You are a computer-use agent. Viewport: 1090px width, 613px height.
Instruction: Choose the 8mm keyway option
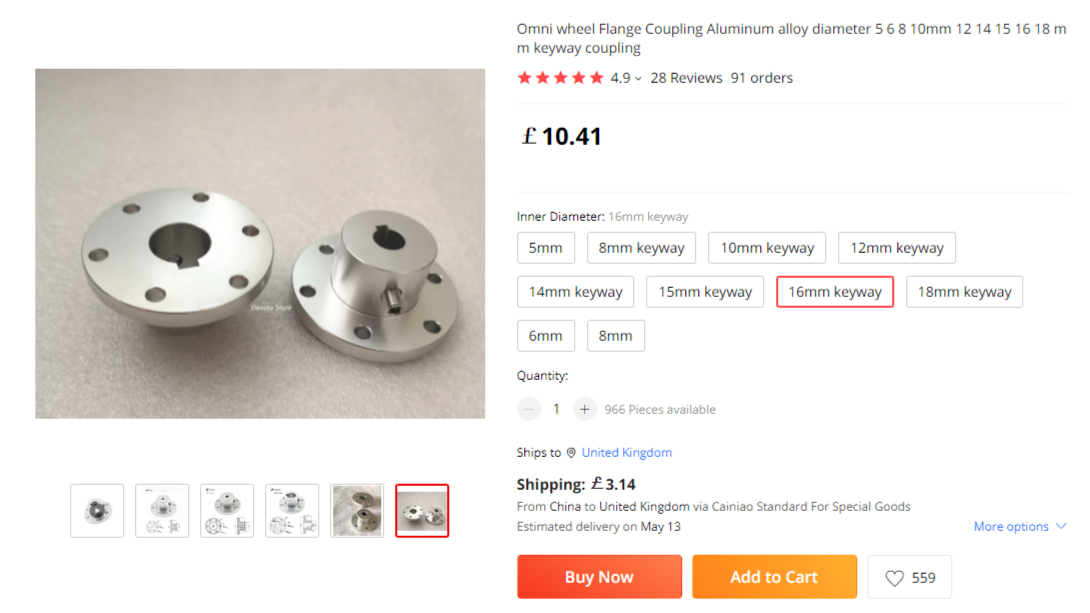641,248
